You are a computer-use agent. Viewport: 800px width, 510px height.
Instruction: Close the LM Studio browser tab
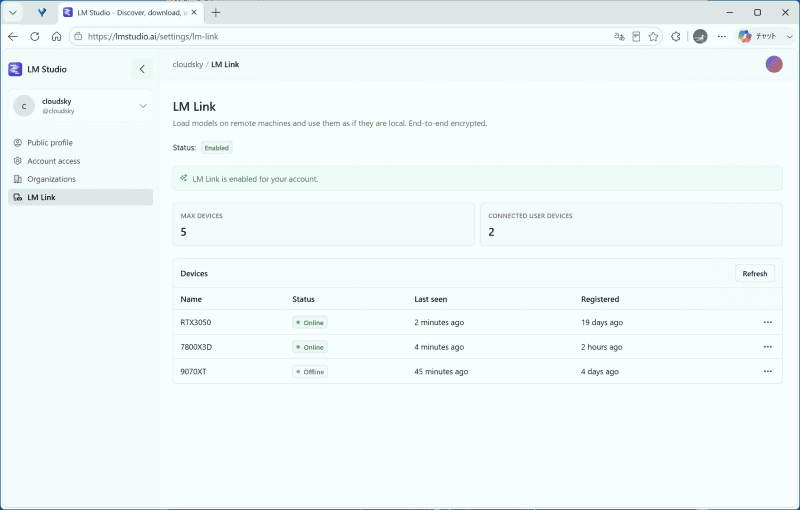coord(194,13)
